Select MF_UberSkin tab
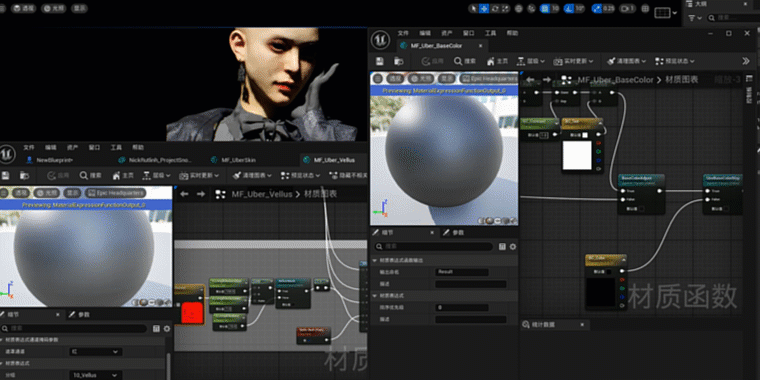The width and height of the screenshot is (760, 380). 234,159
